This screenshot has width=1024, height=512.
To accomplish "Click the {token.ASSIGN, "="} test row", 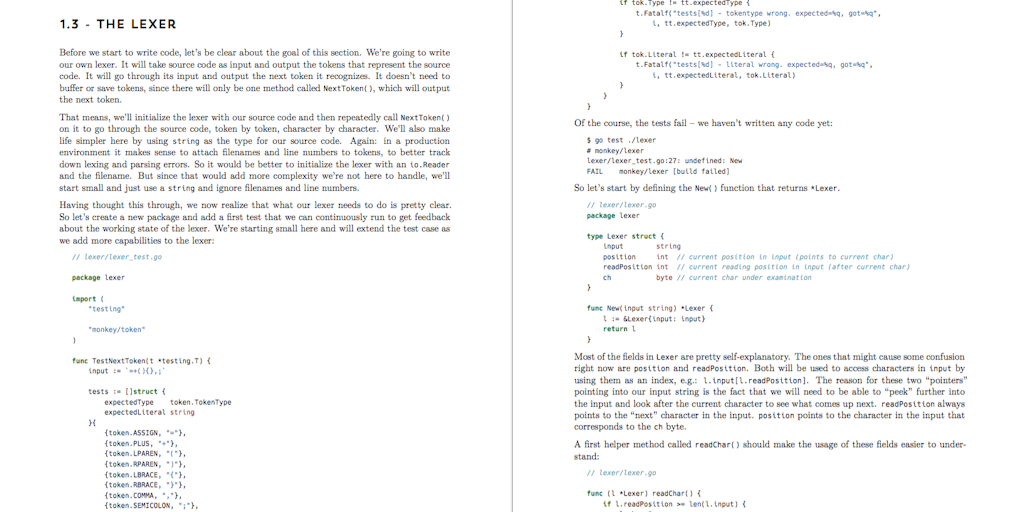I will coord(146,433).
